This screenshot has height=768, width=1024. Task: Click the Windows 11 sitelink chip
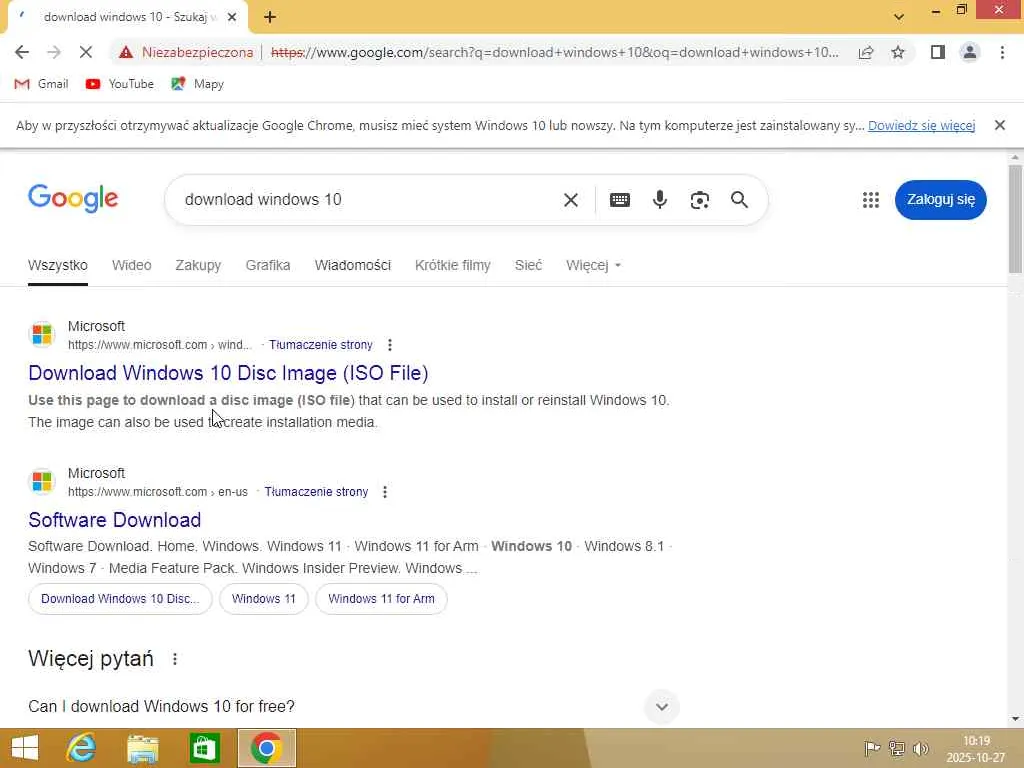(x=264, y=599)
